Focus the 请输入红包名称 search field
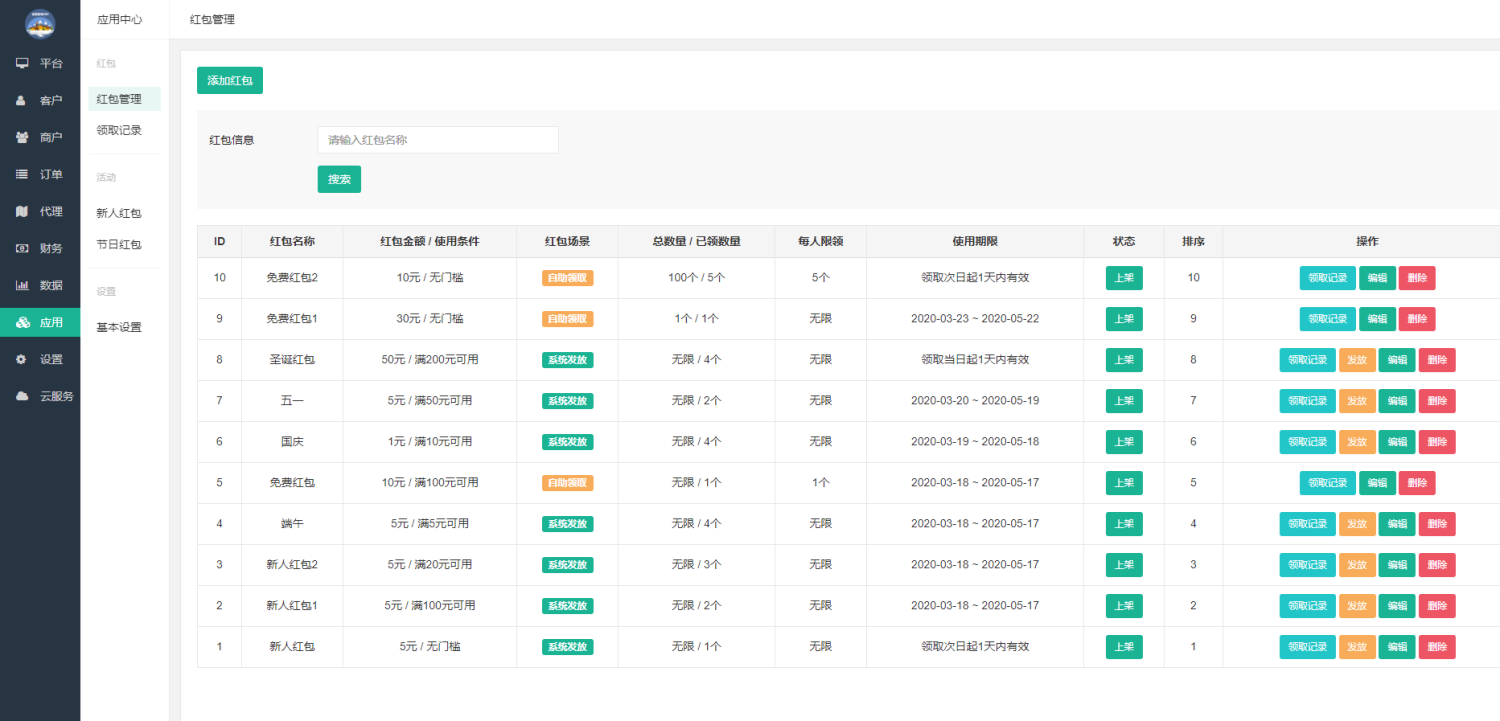The height and width of the screenshot is (721, 1500). [x=438, y=140]
